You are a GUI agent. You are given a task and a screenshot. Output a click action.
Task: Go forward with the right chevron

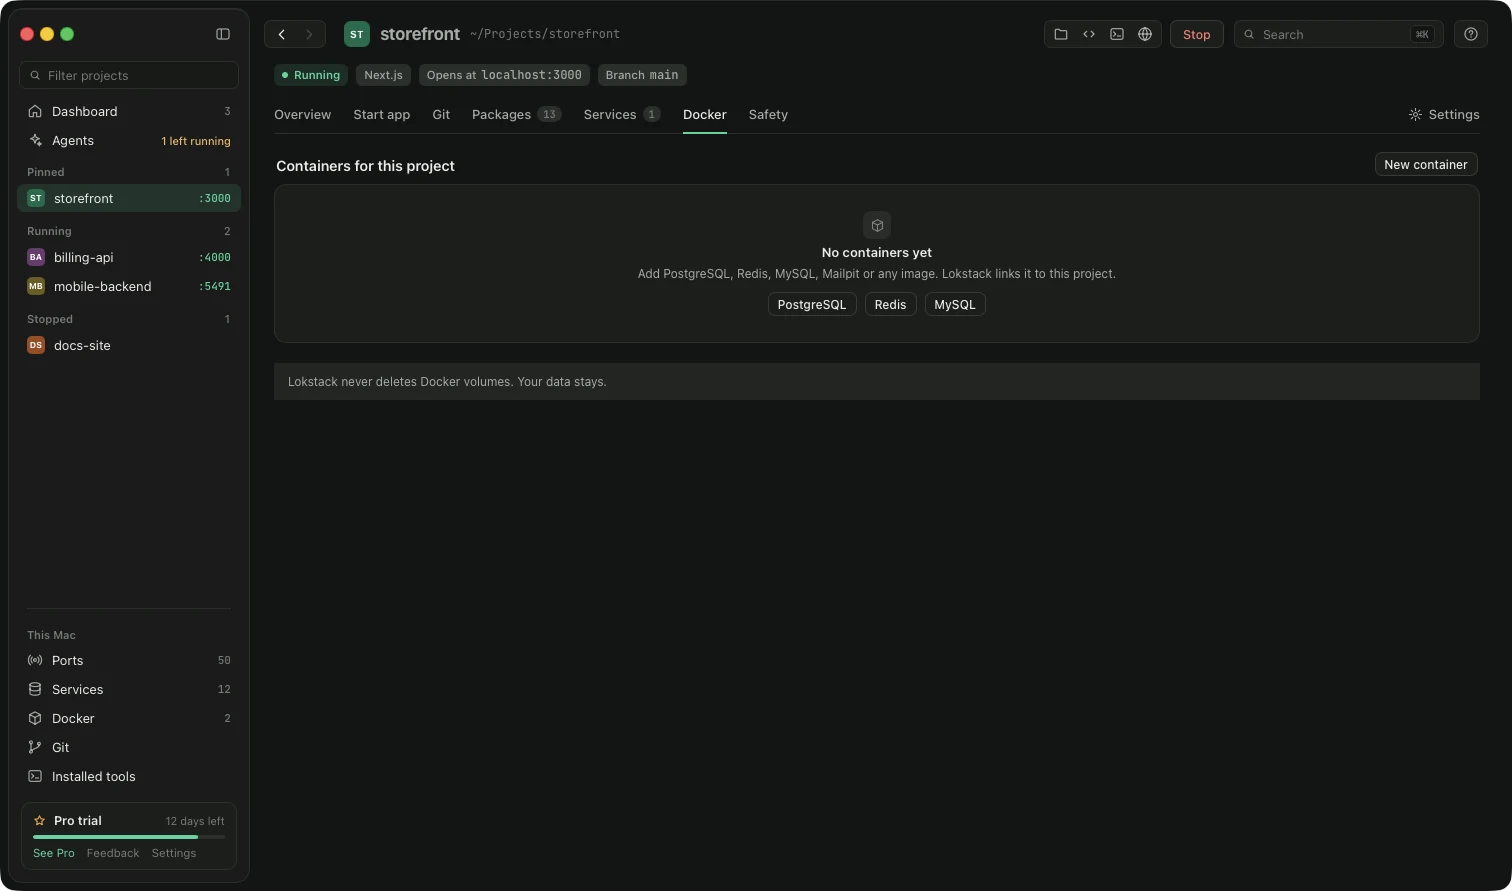pyautogui.click(x=309, y=34)
